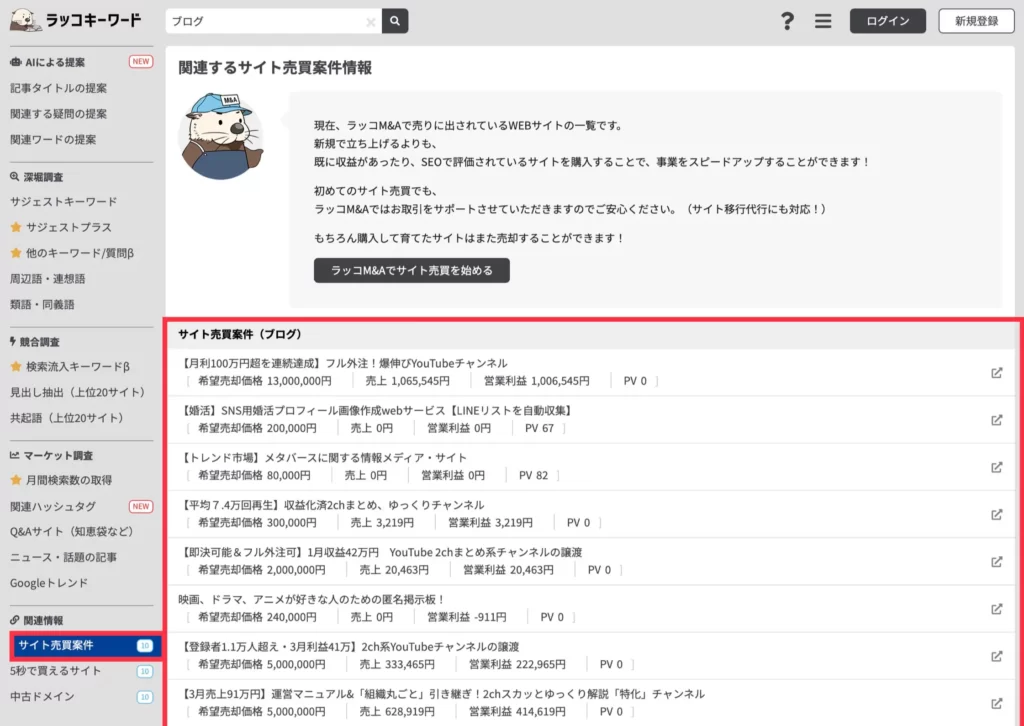Open the hamburger menu icon
1024x726 pixels.
(823, 21)
